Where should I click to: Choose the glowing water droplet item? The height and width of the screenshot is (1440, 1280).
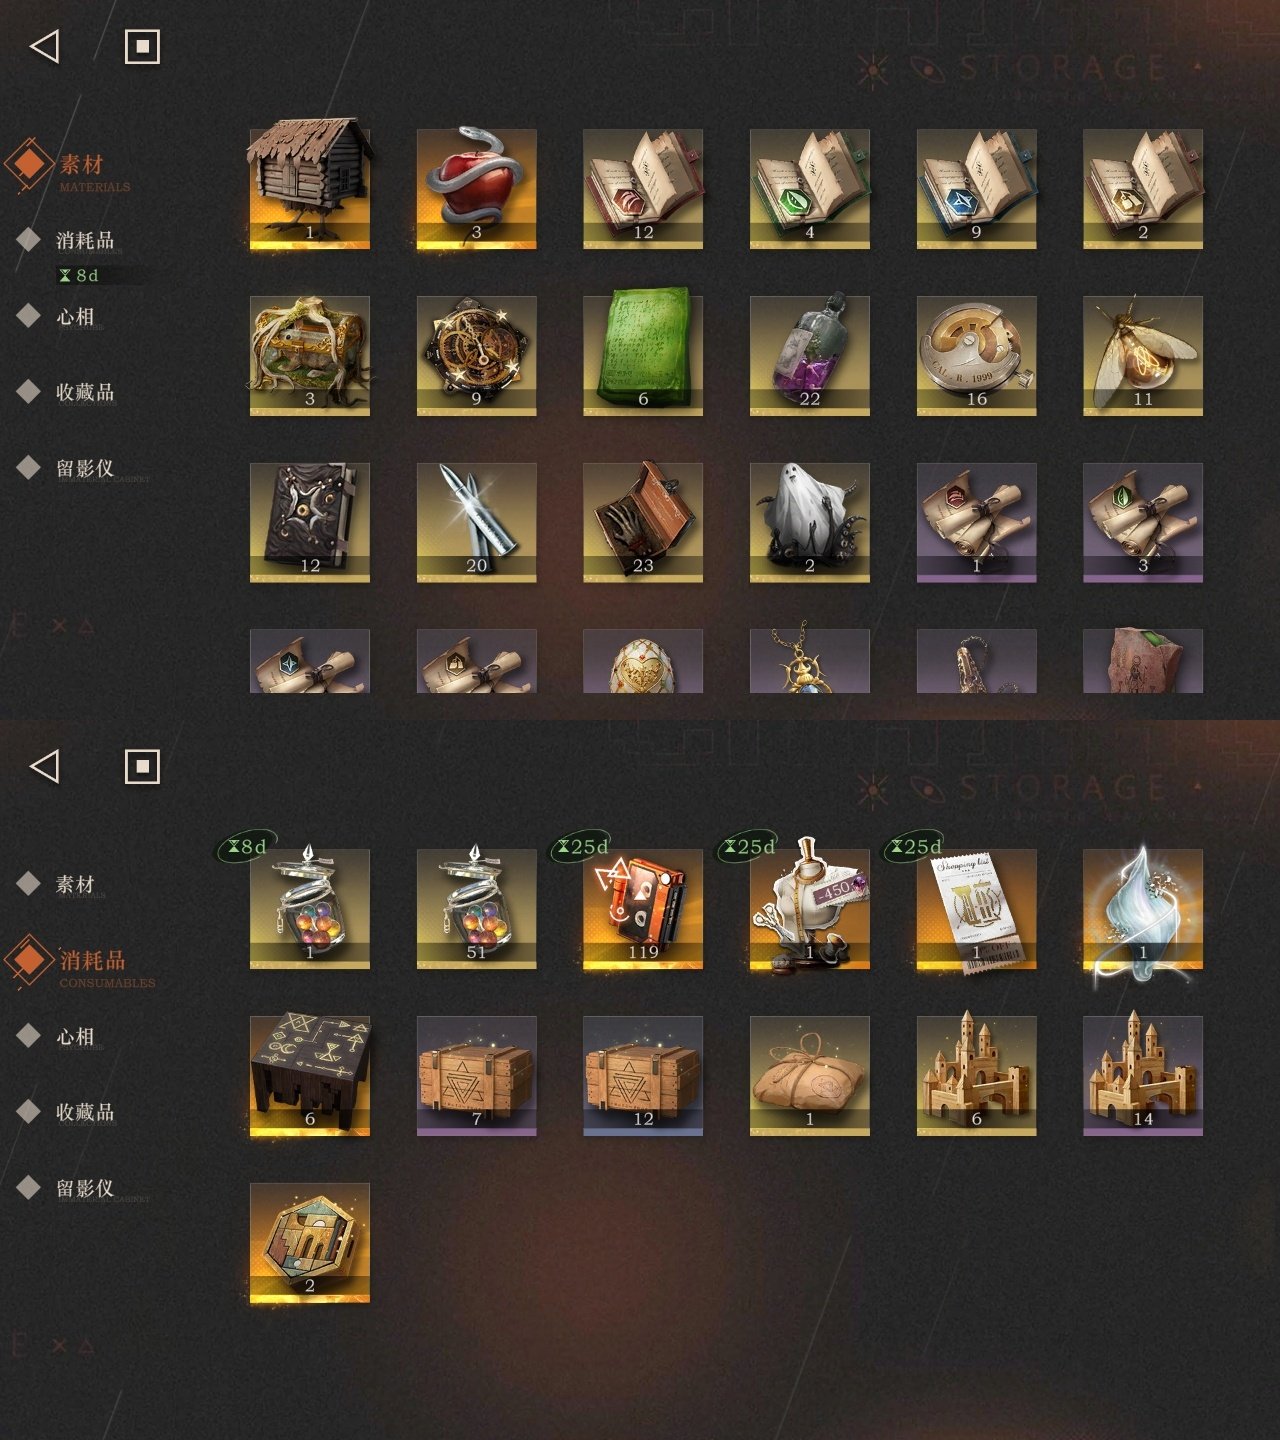click(x=1143, y=909)
